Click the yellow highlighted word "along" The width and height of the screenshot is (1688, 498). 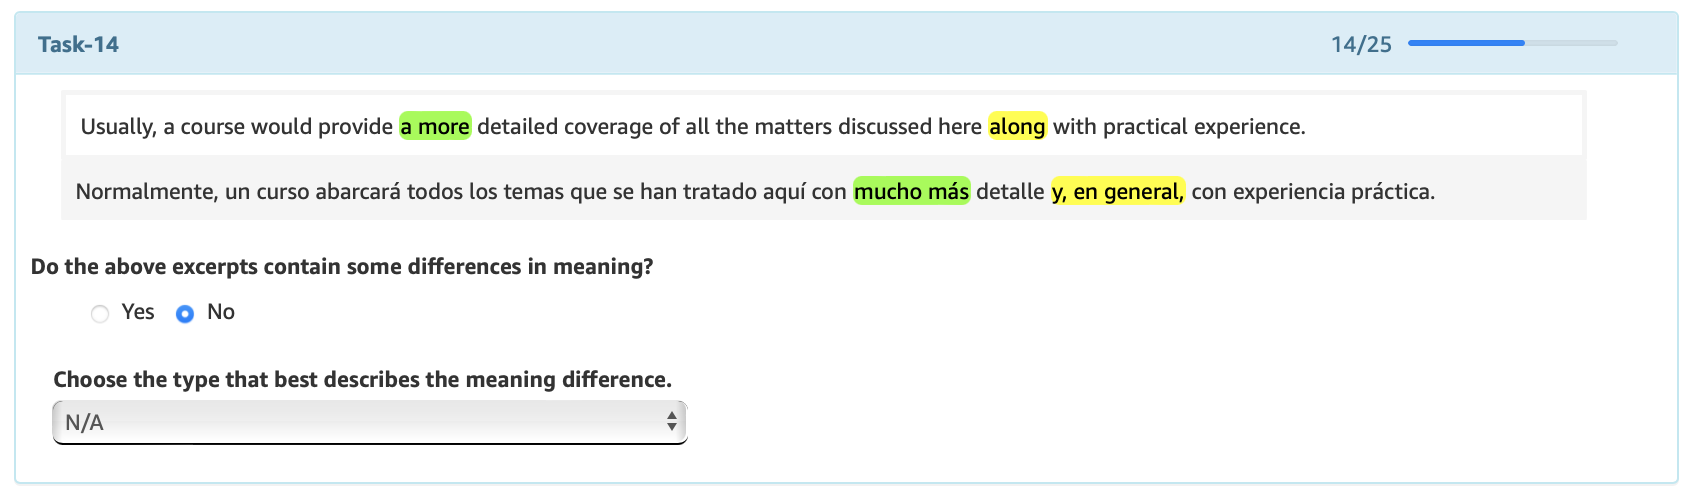(1017, 126)
